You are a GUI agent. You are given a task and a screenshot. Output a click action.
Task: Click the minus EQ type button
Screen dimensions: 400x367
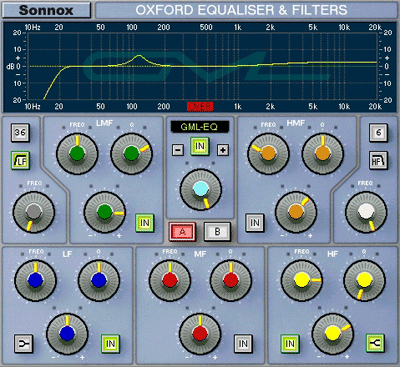(x=178, y=150)
